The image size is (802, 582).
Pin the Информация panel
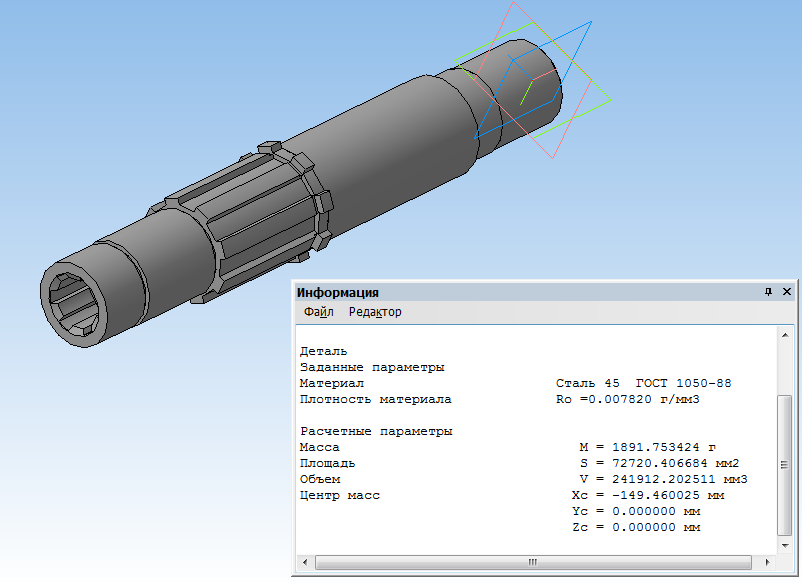(x=768, y=292)
